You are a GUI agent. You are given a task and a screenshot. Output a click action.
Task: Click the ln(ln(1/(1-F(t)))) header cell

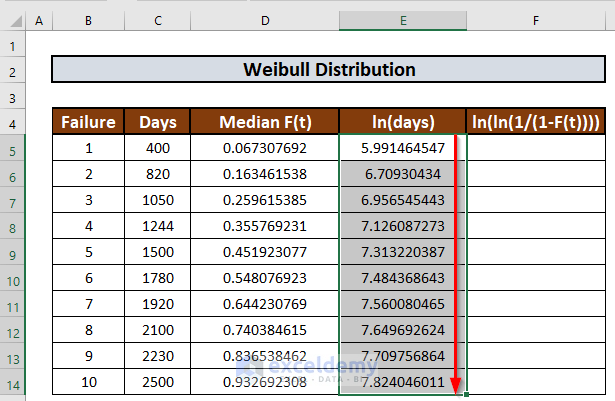coord(537,123)
